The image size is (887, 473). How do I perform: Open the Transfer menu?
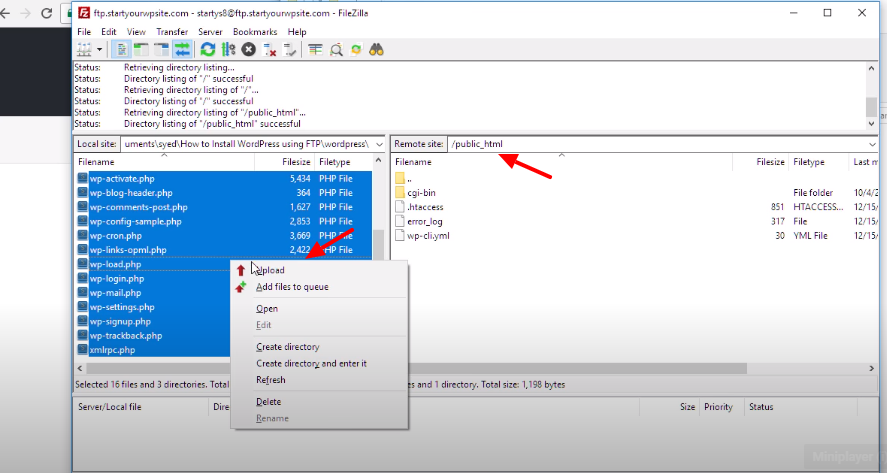coord(172,32)
